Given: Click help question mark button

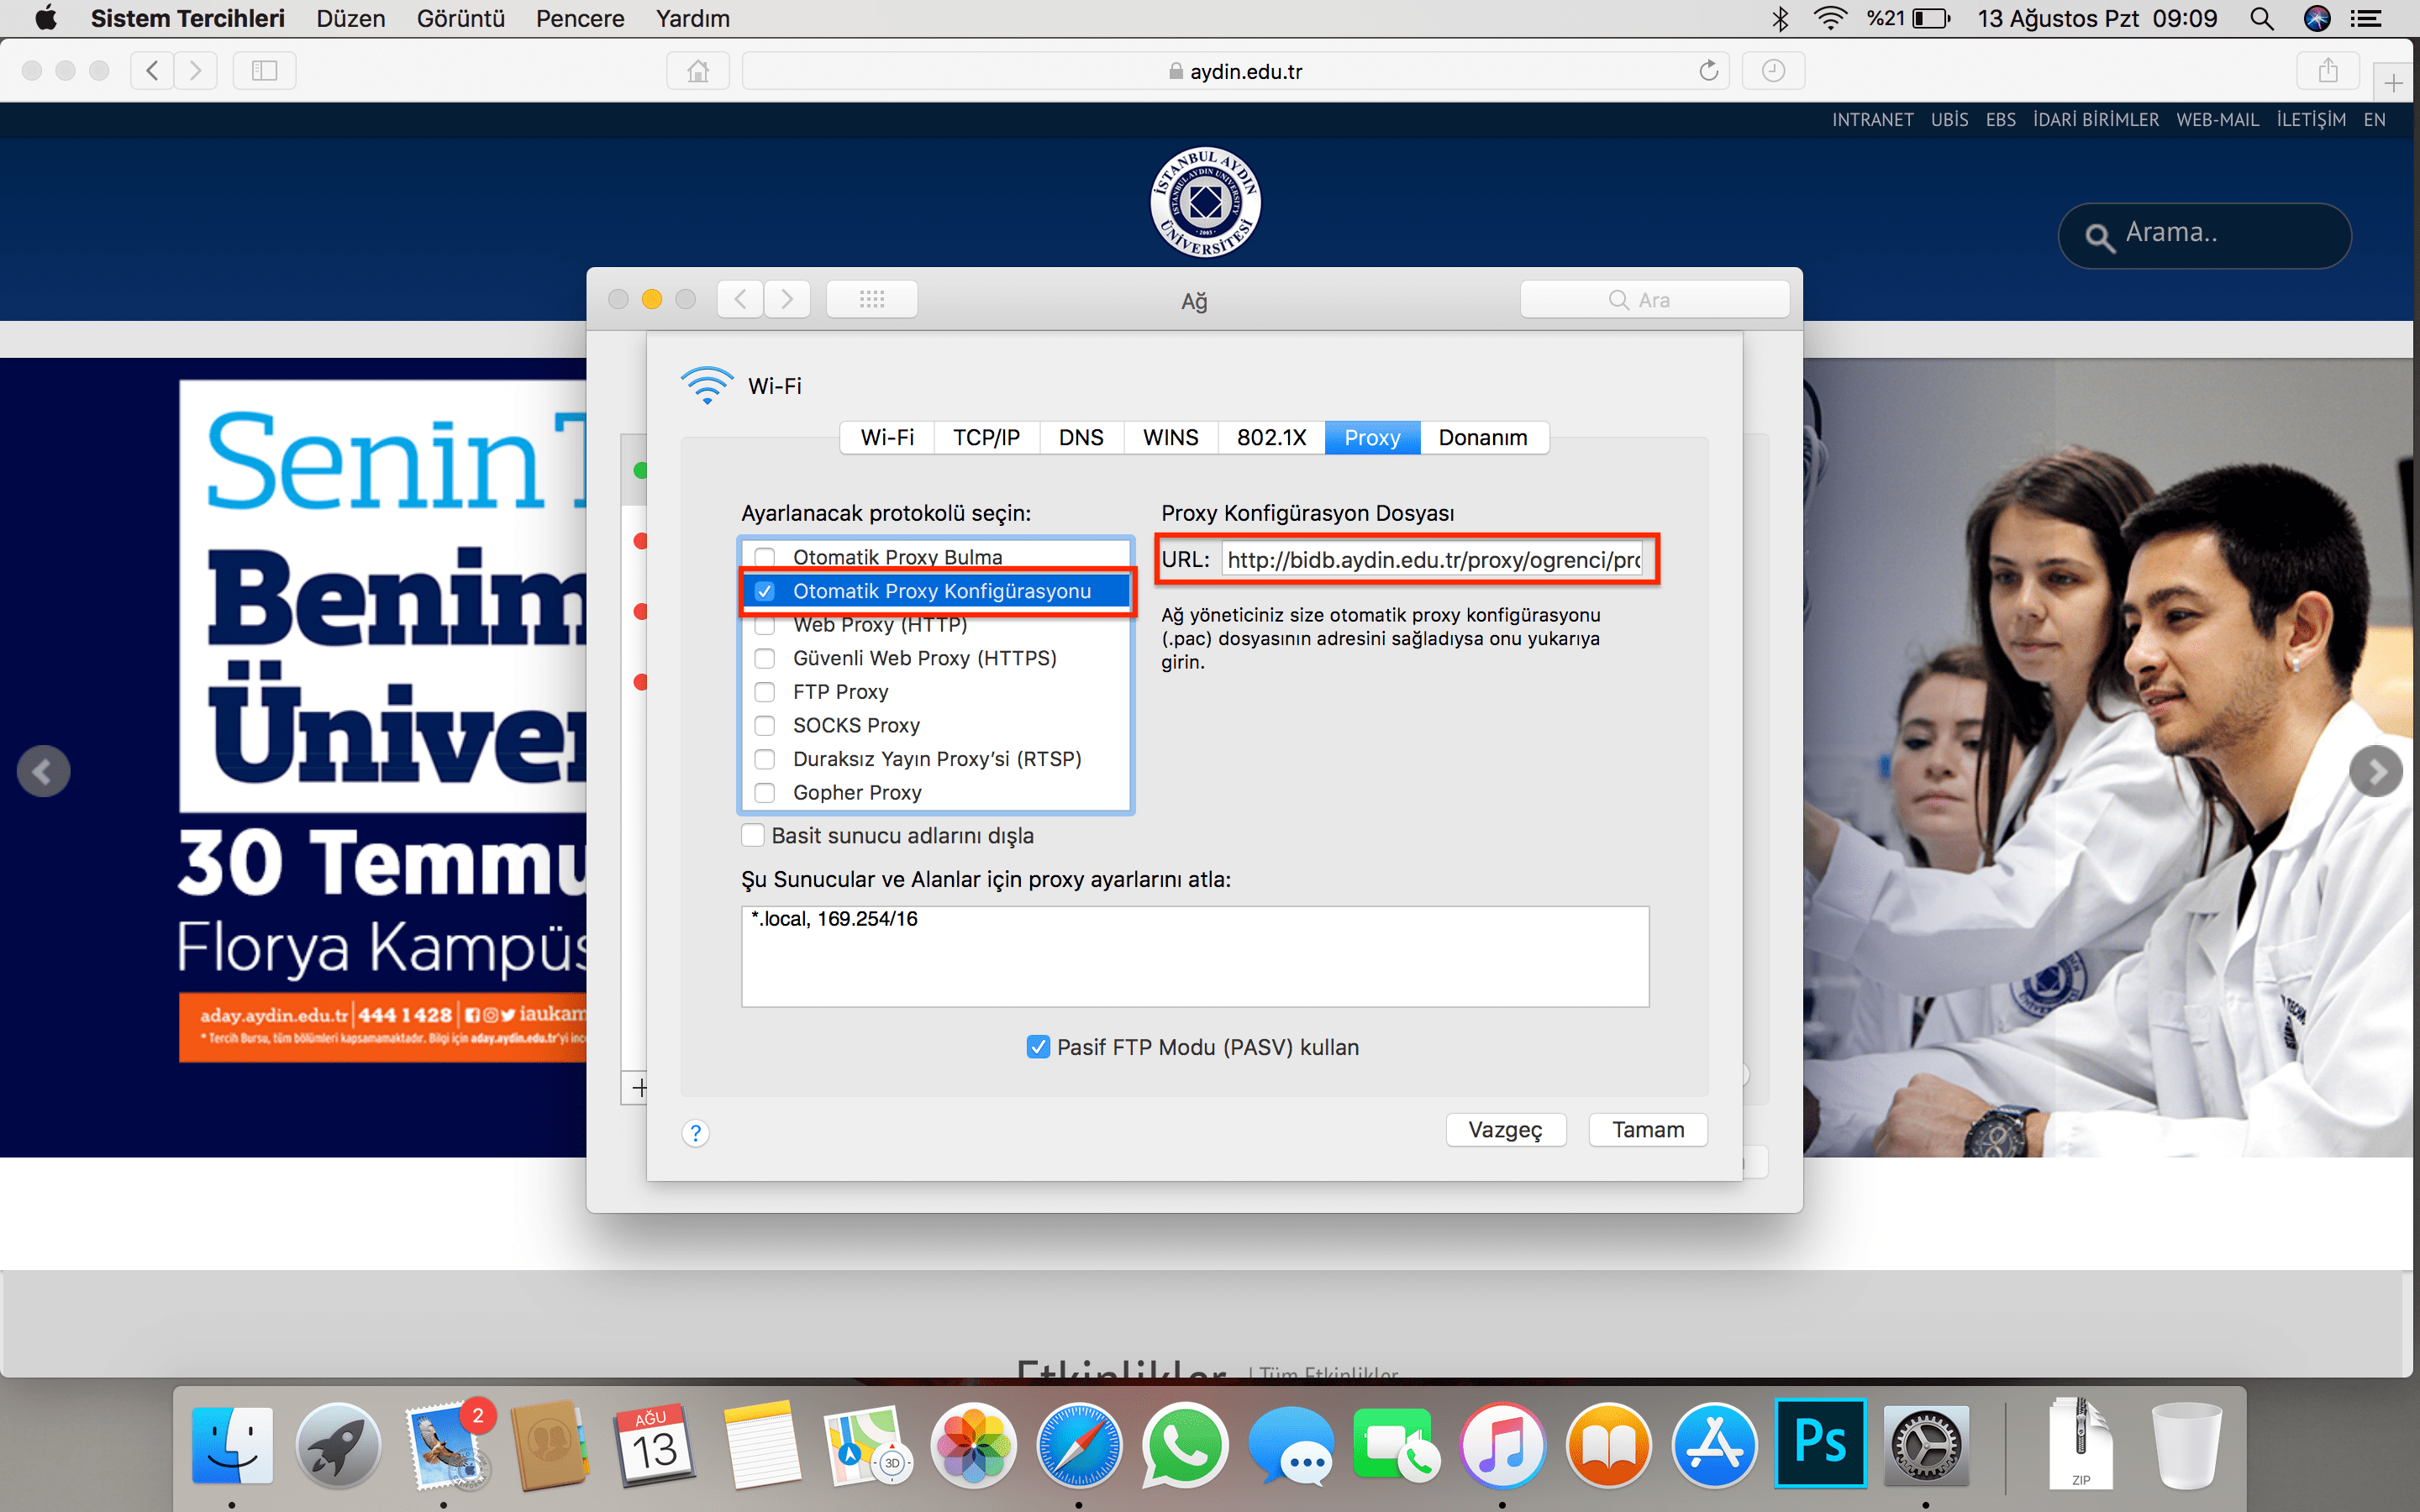Looking at the screenshot, I should pyautogui.click(x=695, y=1133).
